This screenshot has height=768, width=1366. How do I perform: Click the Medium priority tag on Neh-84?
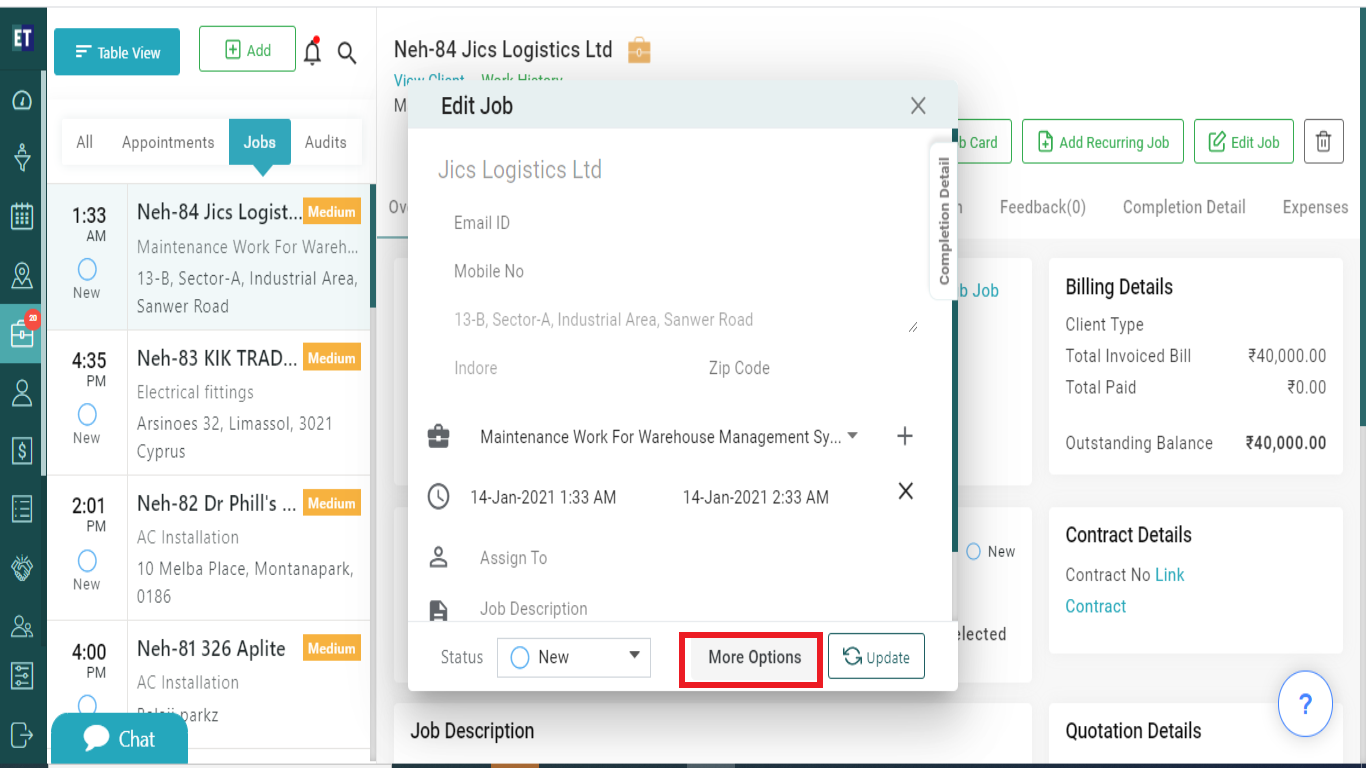click(332, 212)
